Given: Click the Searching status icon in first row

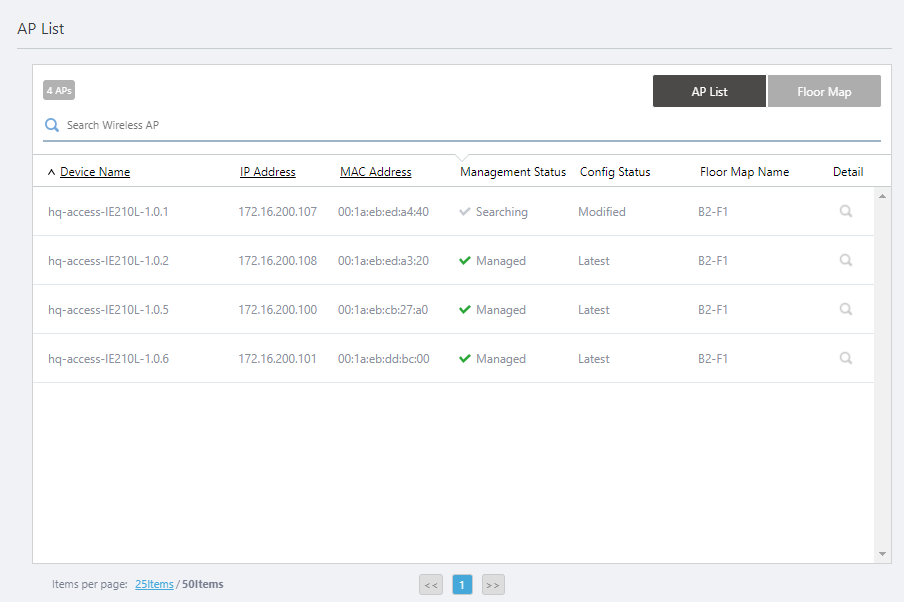Looking at the screenshot, I should tap(464, 212).
